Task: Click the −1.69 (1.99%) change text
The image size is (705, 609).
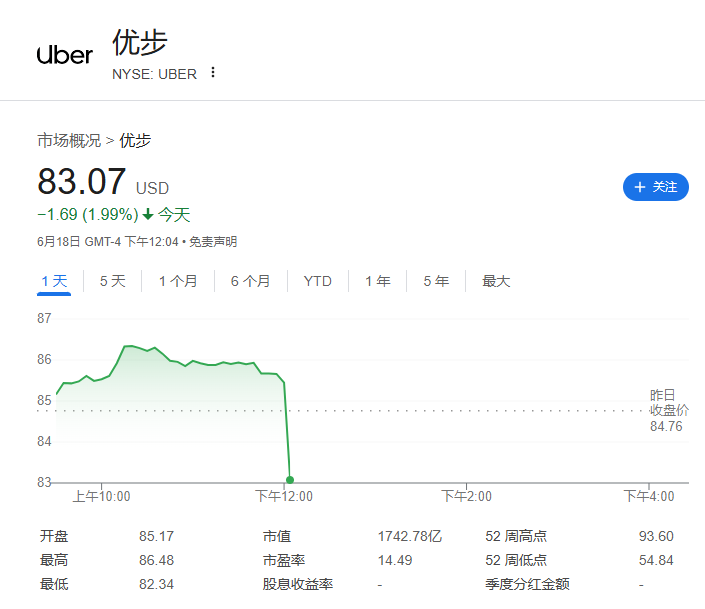Action: 88,215
